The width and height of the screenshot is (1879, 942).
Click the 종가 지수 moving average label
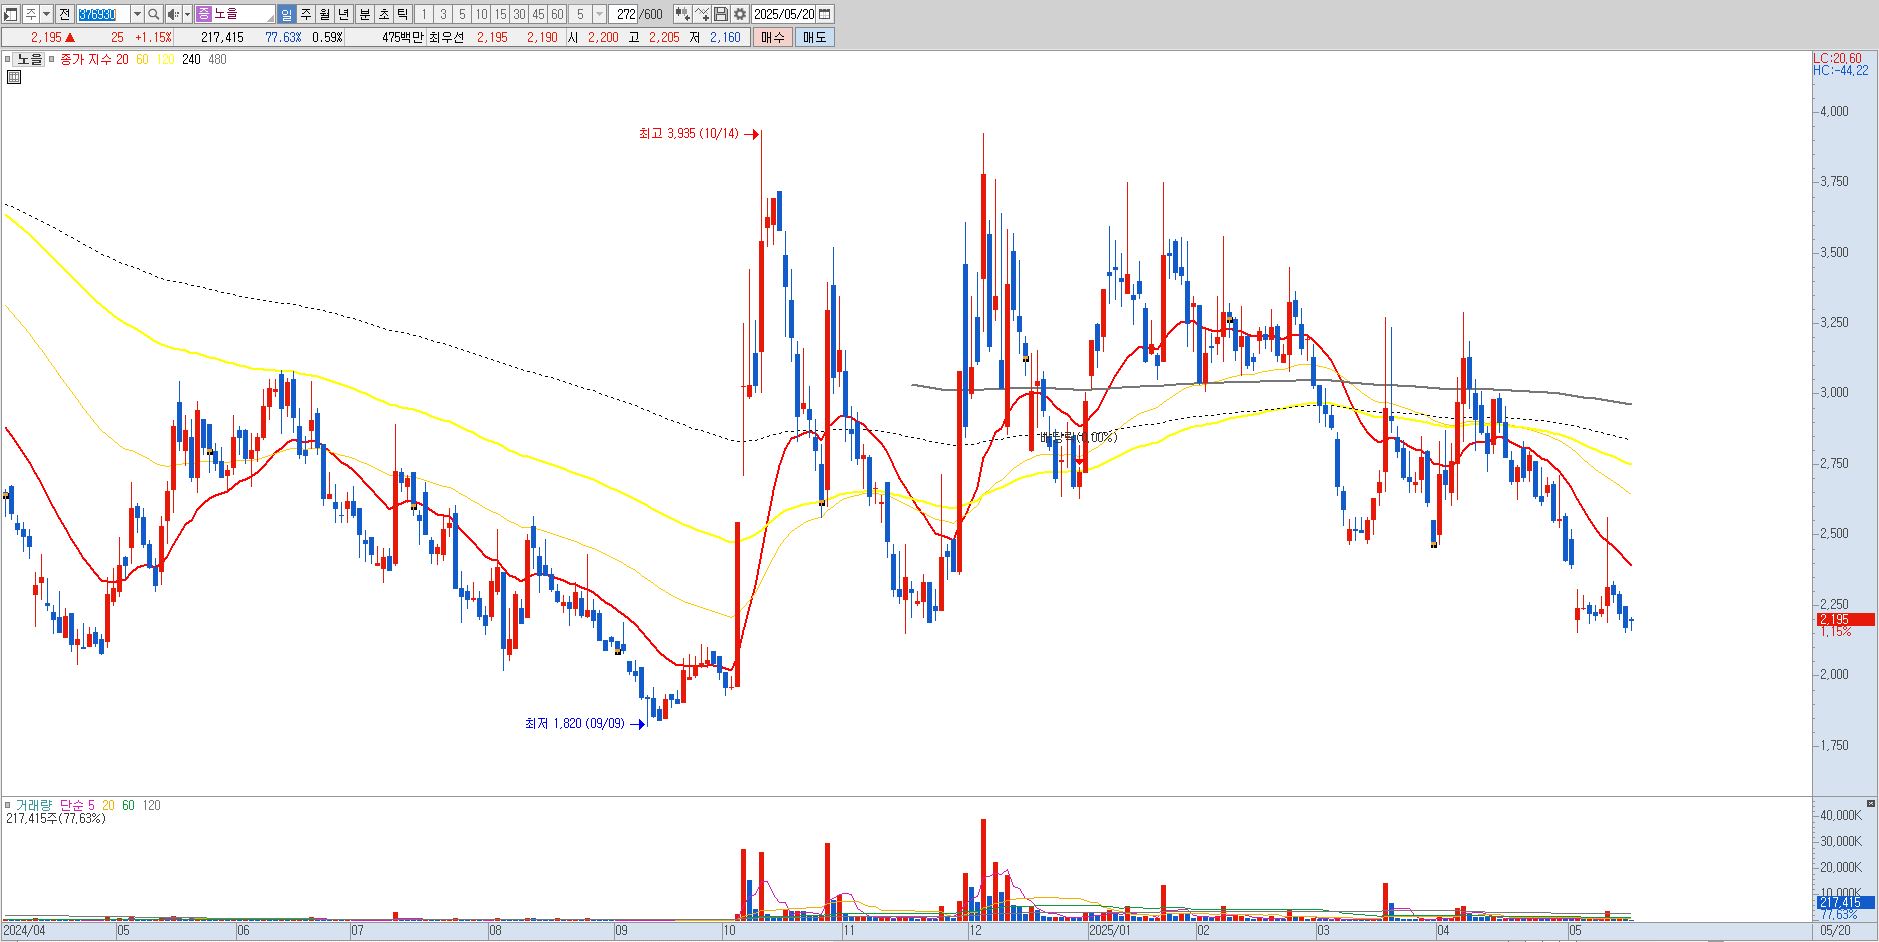coord(86,59)
